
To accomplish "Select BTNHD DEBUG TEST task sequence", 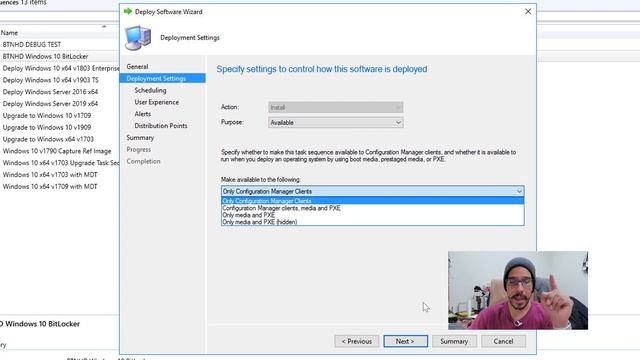I will pyautogui.click(x=31, y=44).
